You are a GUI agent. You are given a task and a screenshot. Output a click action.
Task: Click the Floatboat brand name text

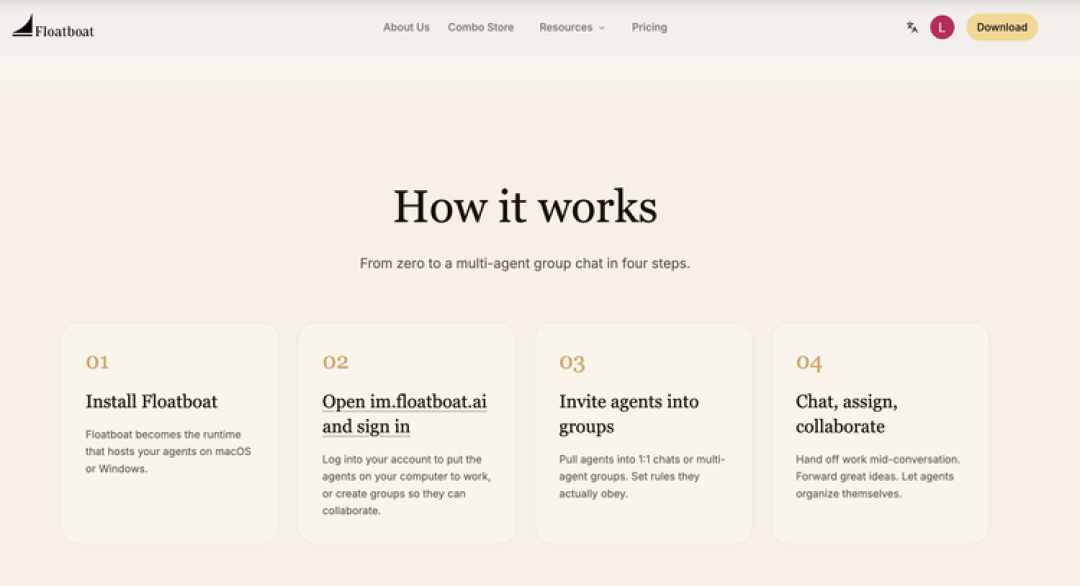click(64, 31)
